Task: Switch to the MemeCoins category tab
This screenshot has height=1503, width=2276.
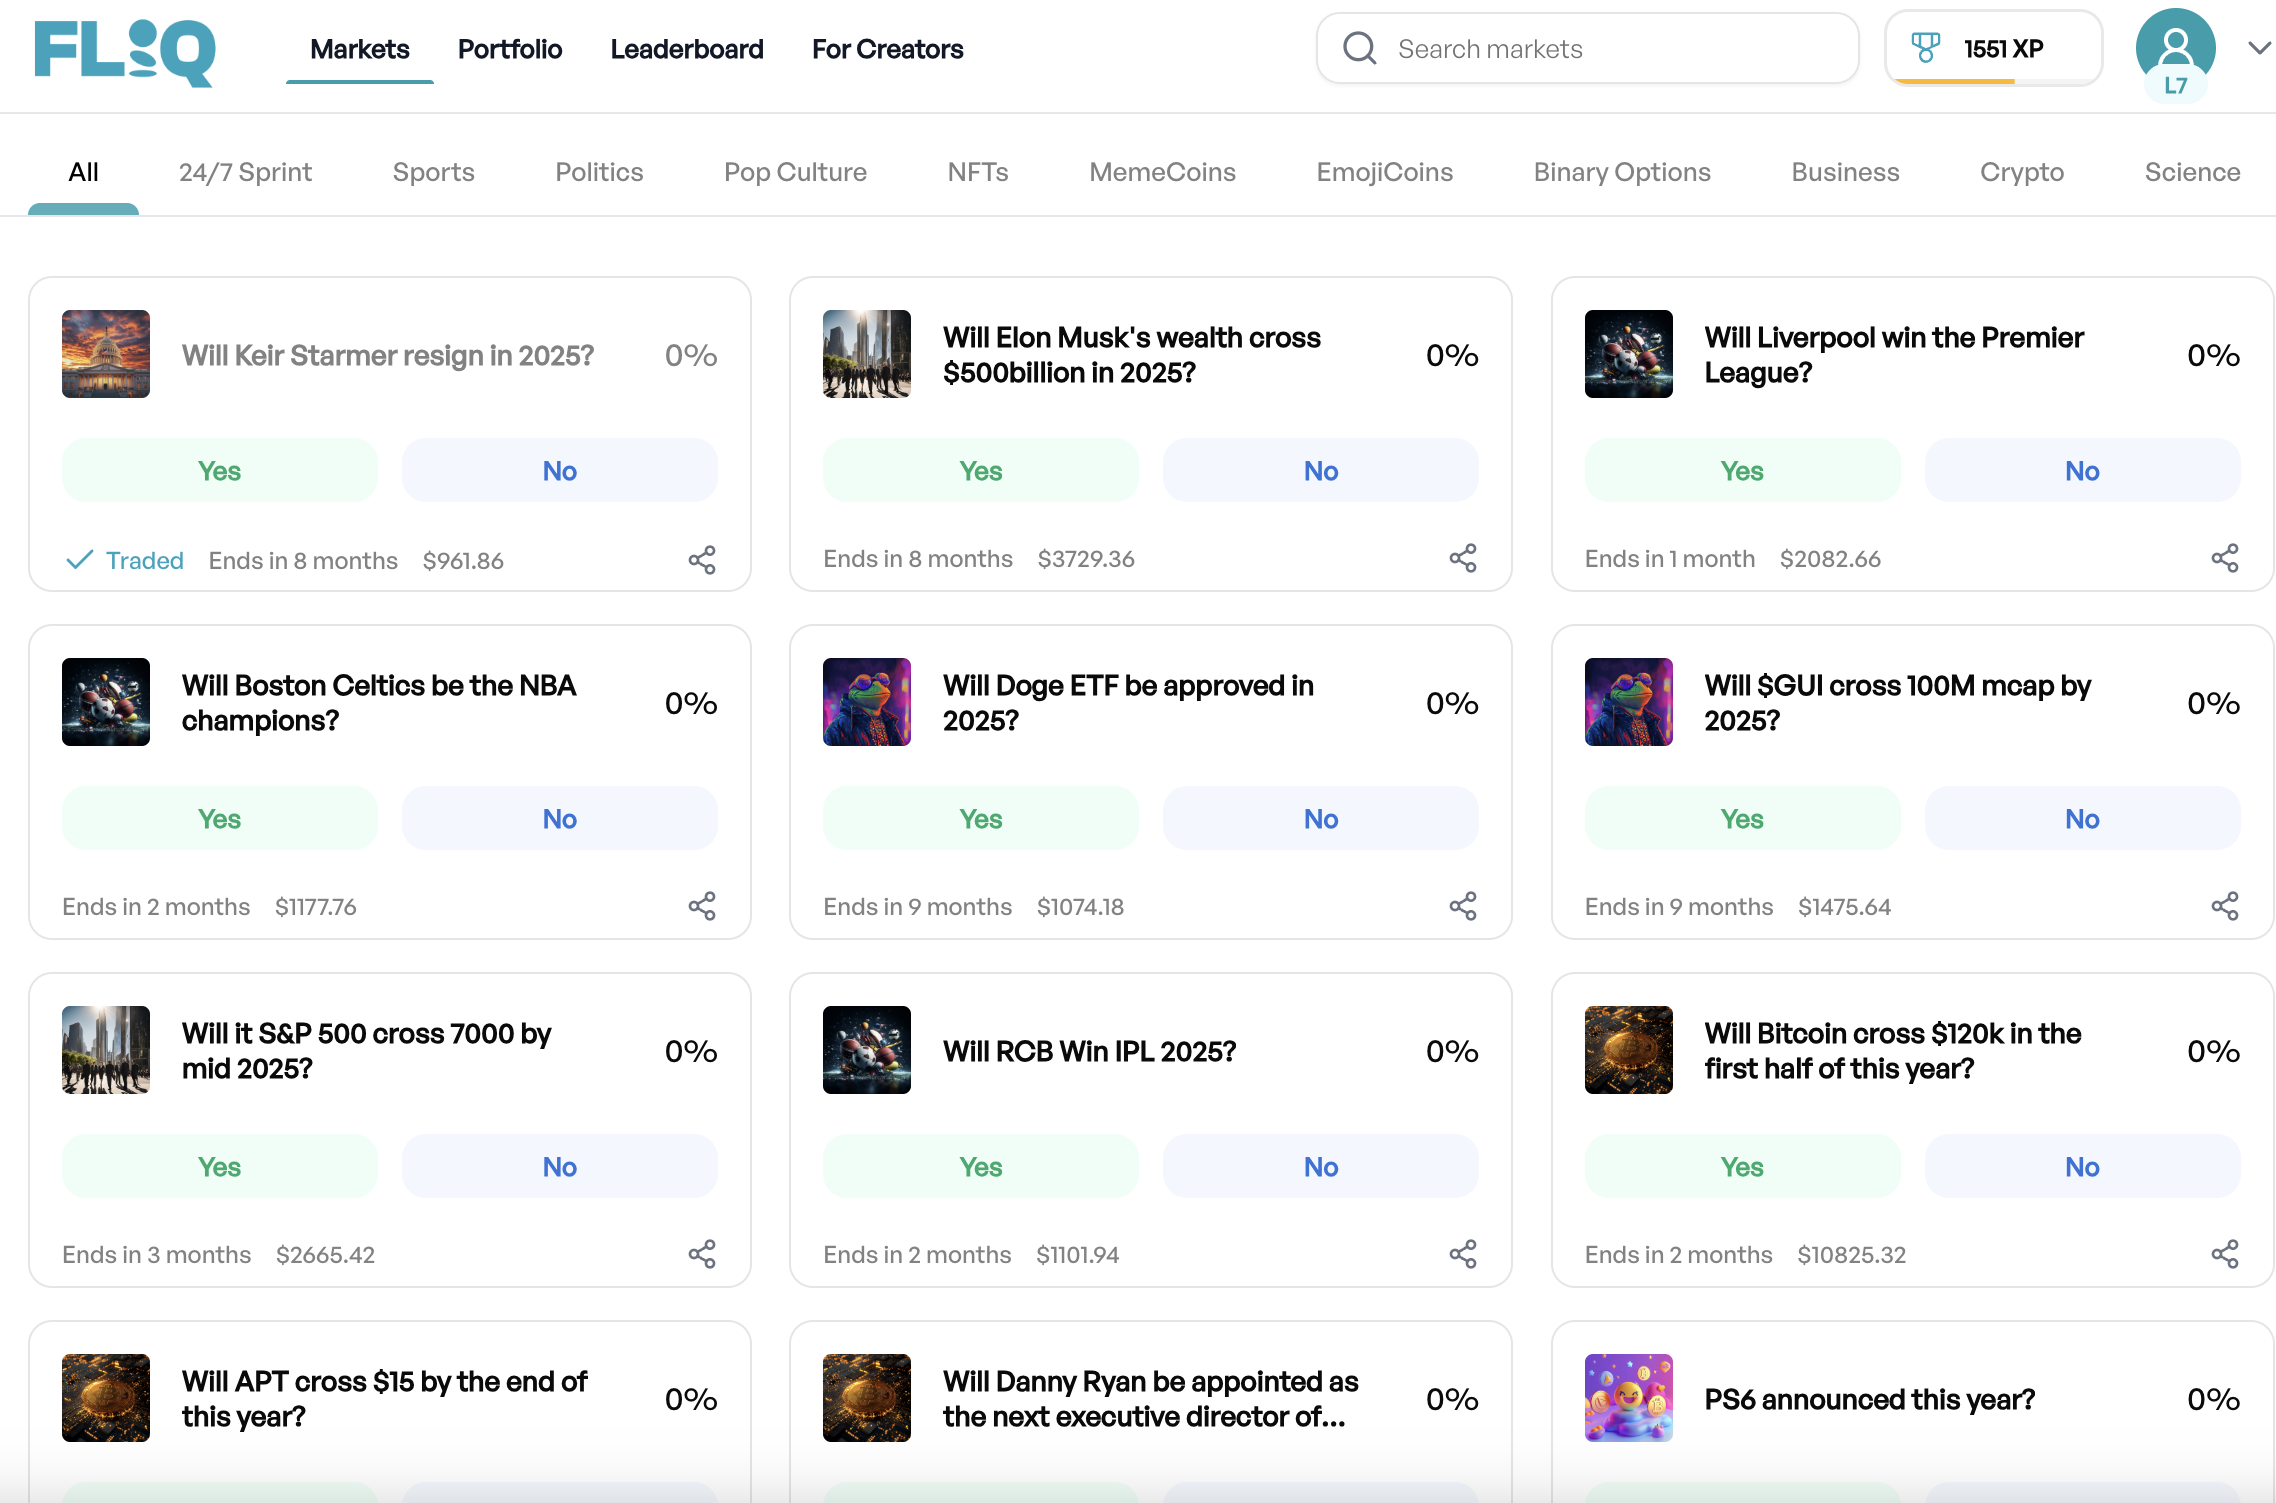Action: pyautogui.click(x=1162, y=172)
